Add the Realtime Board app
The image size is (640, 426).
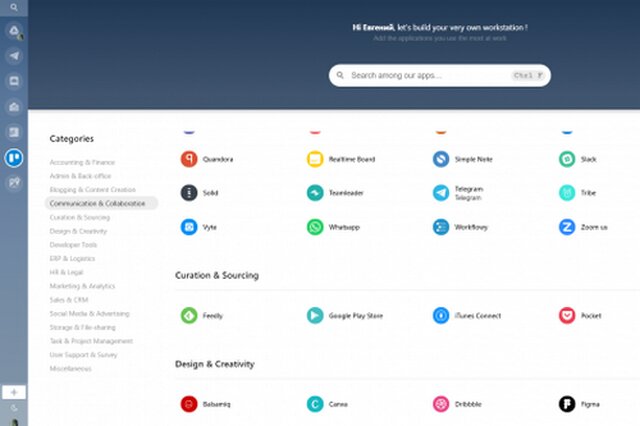341,159
